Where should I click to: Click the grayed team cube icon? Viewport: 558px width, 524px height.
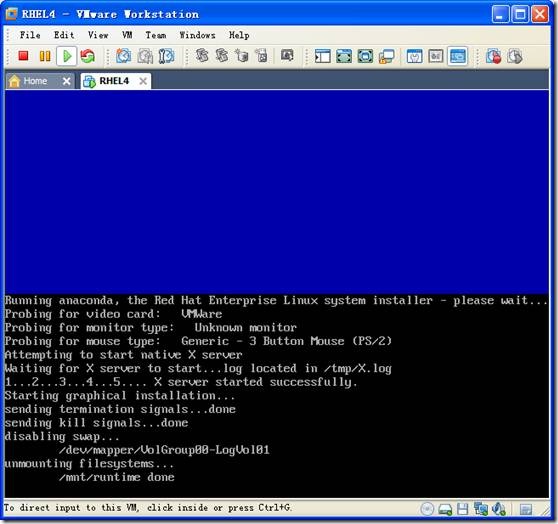click(242, 55)
